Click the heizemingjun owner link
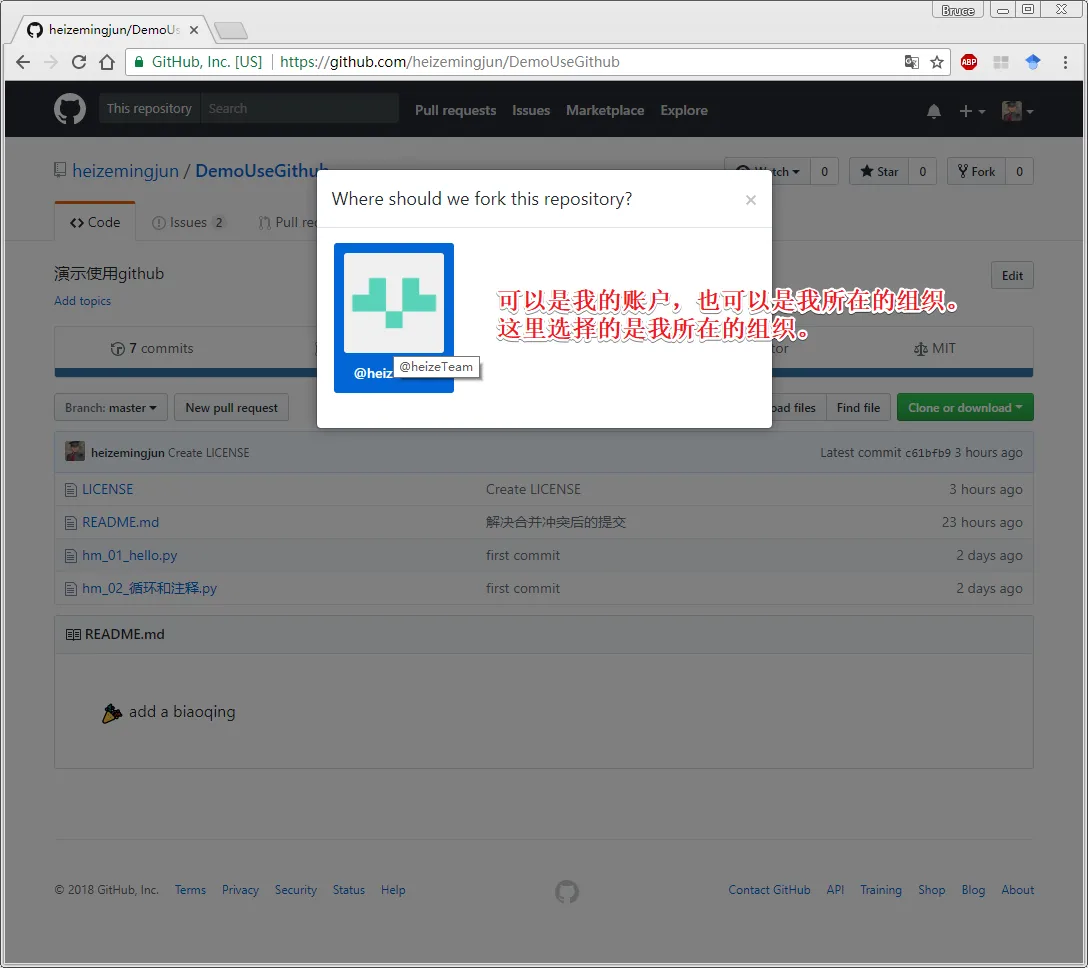 coord(126,171)
